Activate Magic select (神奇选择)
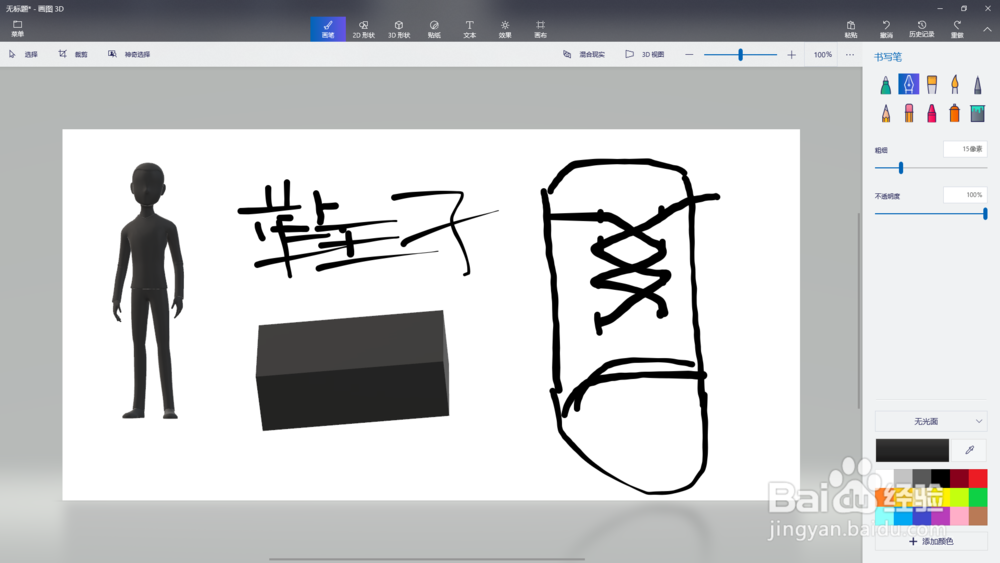This screenshot has height=563, width=1000. tap(129, 54)
